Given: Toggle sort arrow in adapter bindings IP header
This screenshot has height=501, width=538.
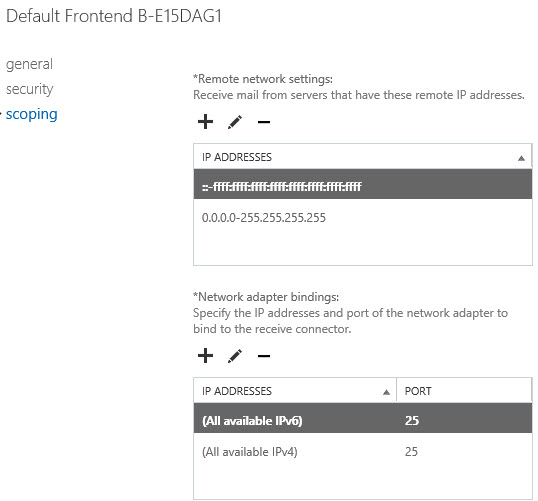Looking at the screenshot, I should (386, 392).
